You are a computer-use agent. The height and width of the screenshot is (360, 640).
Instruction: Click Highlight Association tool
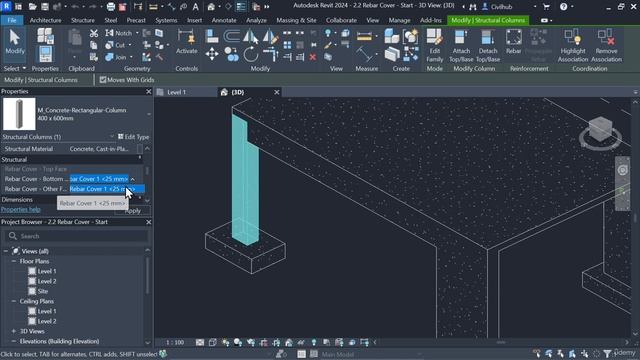(x=573, y=45)
